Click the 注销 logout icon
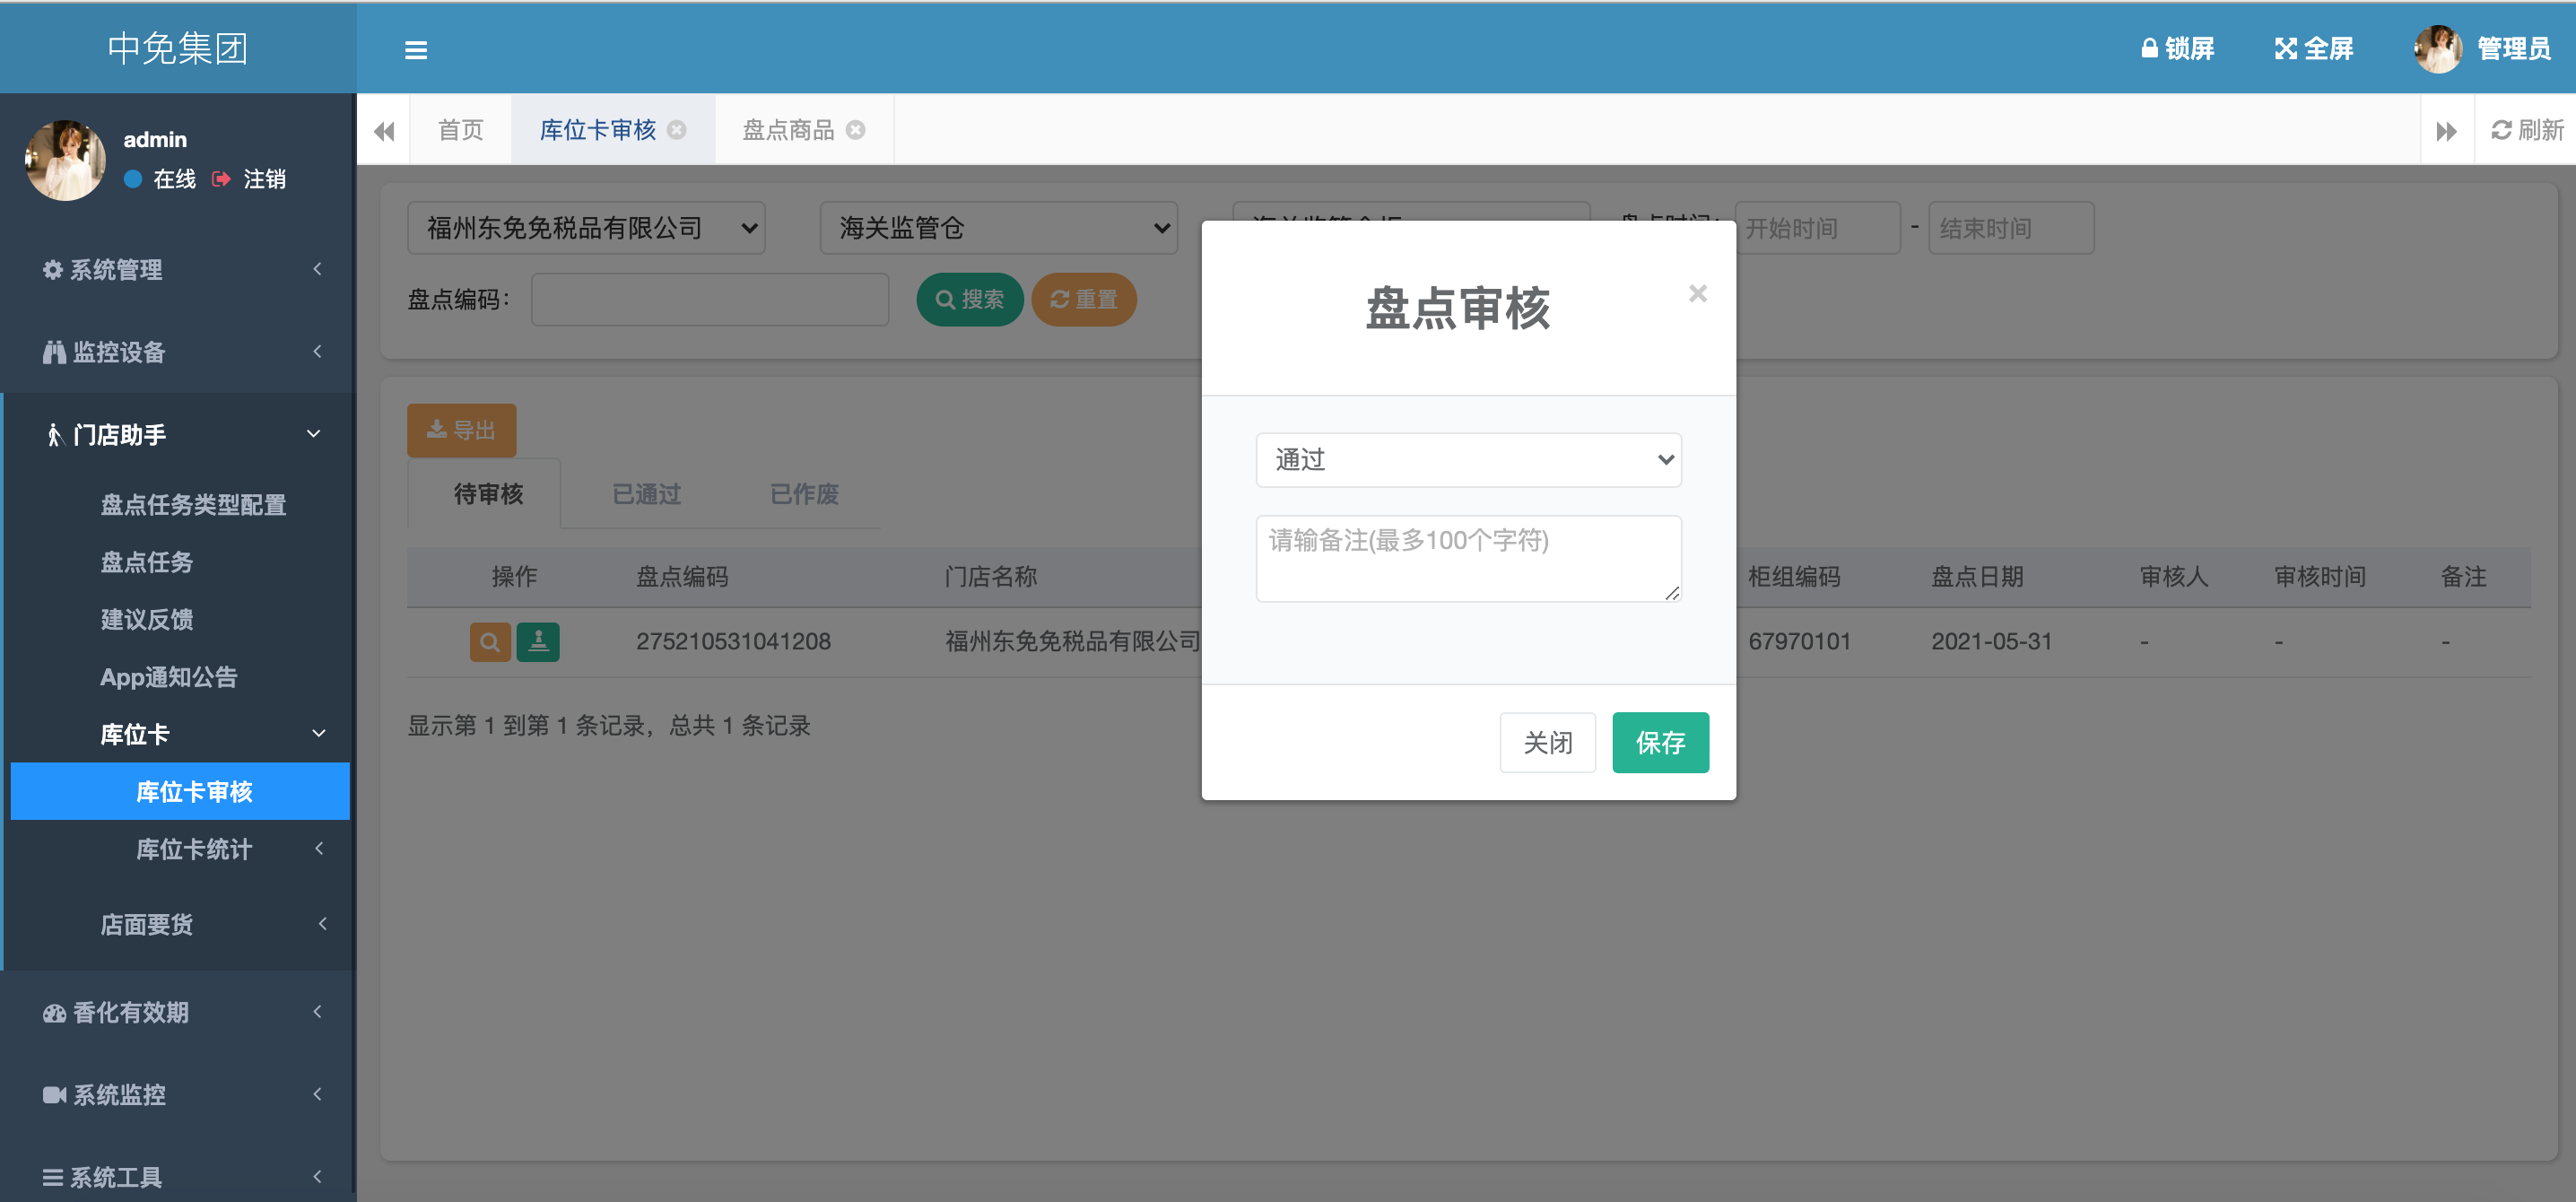The height and width of the screenshot is (1202, 2576). [222, 179]
